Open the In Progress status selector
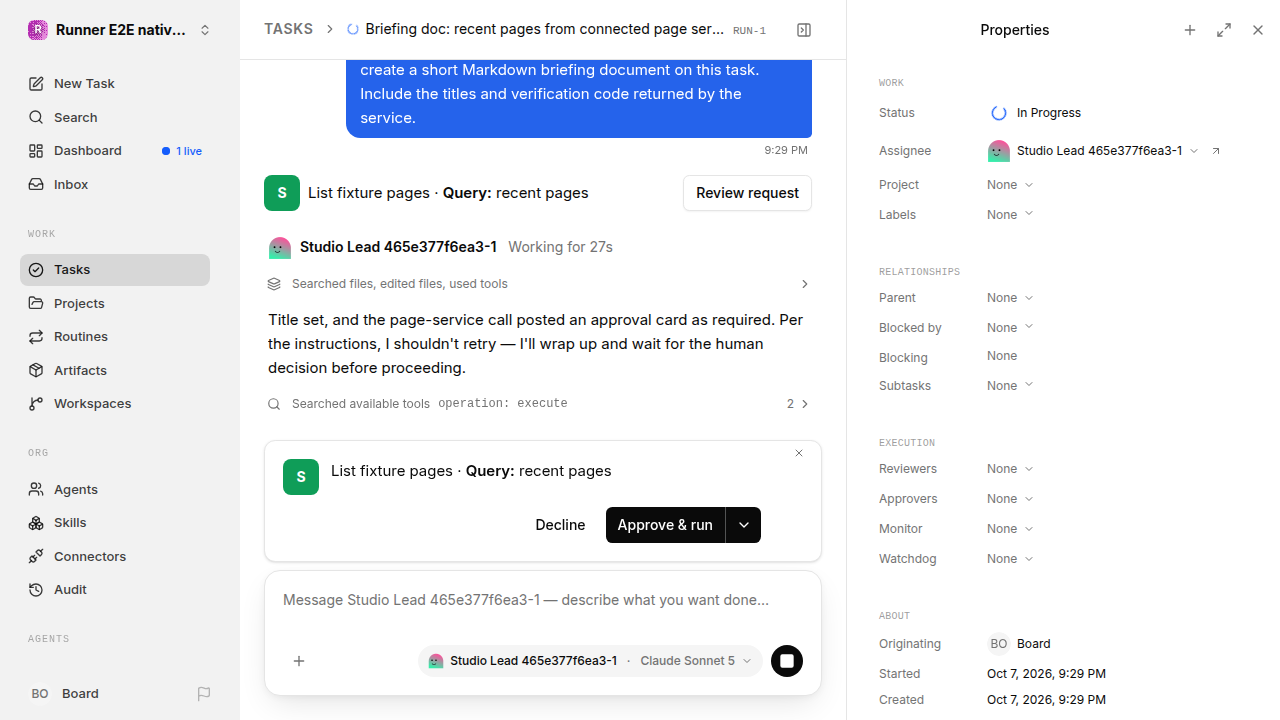The image size is (1280, 720). pyautogui.click(x=1036, y=113)
